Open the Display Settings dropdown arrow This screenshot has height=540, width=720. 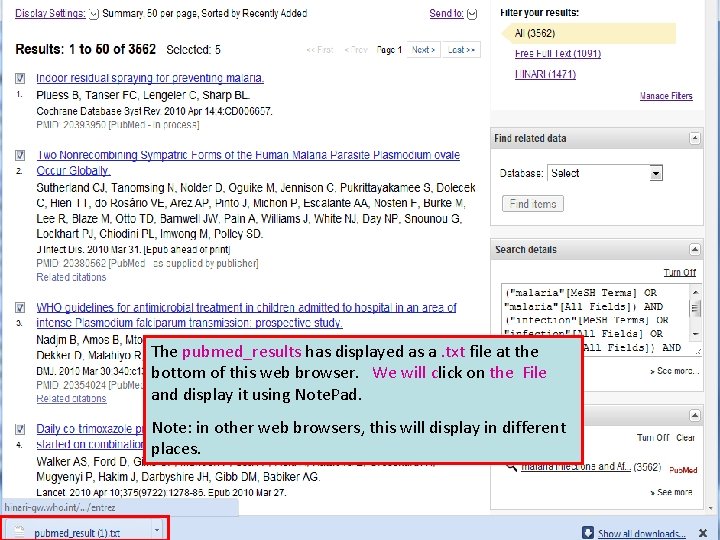click(x=93, y=14)
